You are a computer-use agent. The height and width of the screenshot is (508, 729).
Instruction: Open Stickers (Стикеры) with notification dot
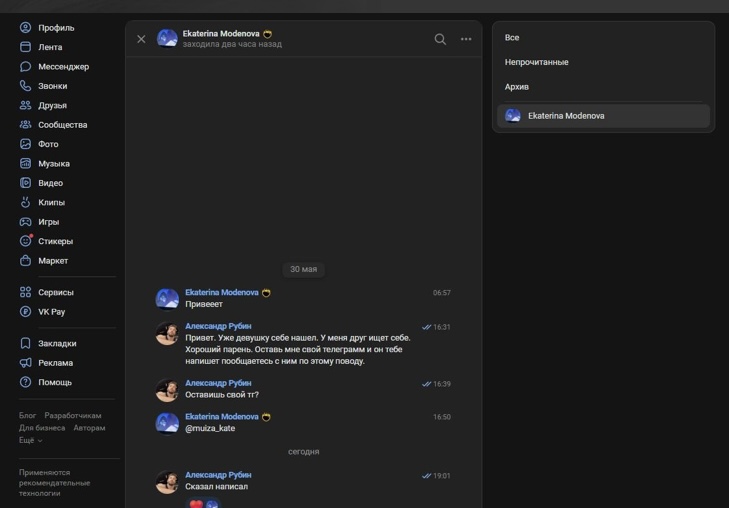coord(55,241)
